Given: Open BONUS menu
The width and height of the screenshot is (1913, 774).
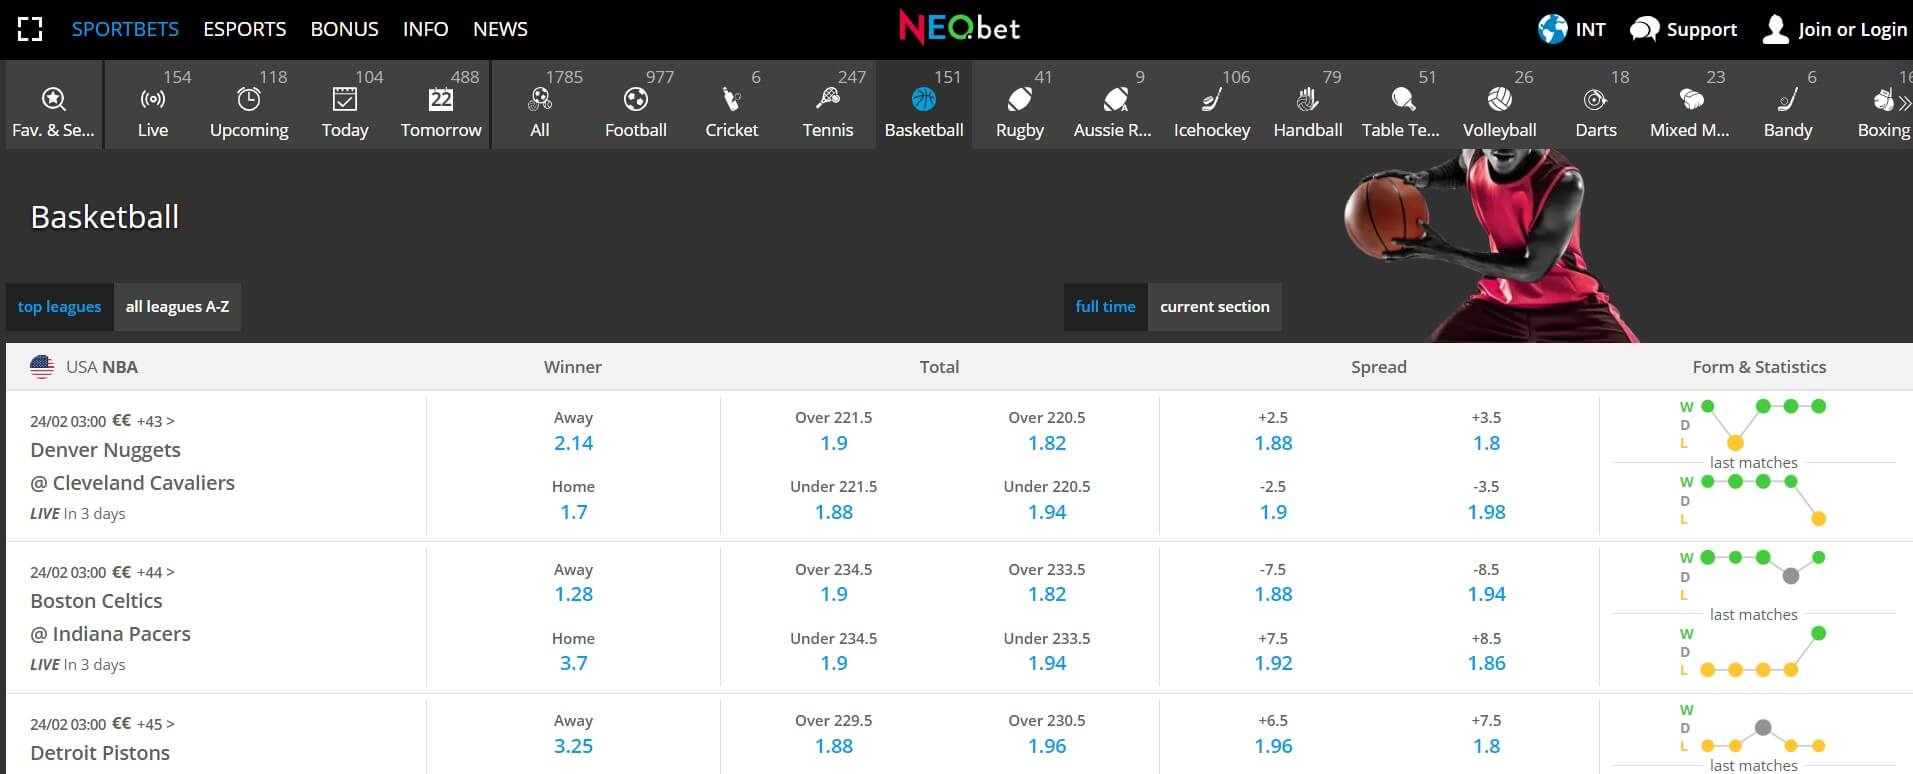Looking at the screenshot, I should click(x=345, y=29).
